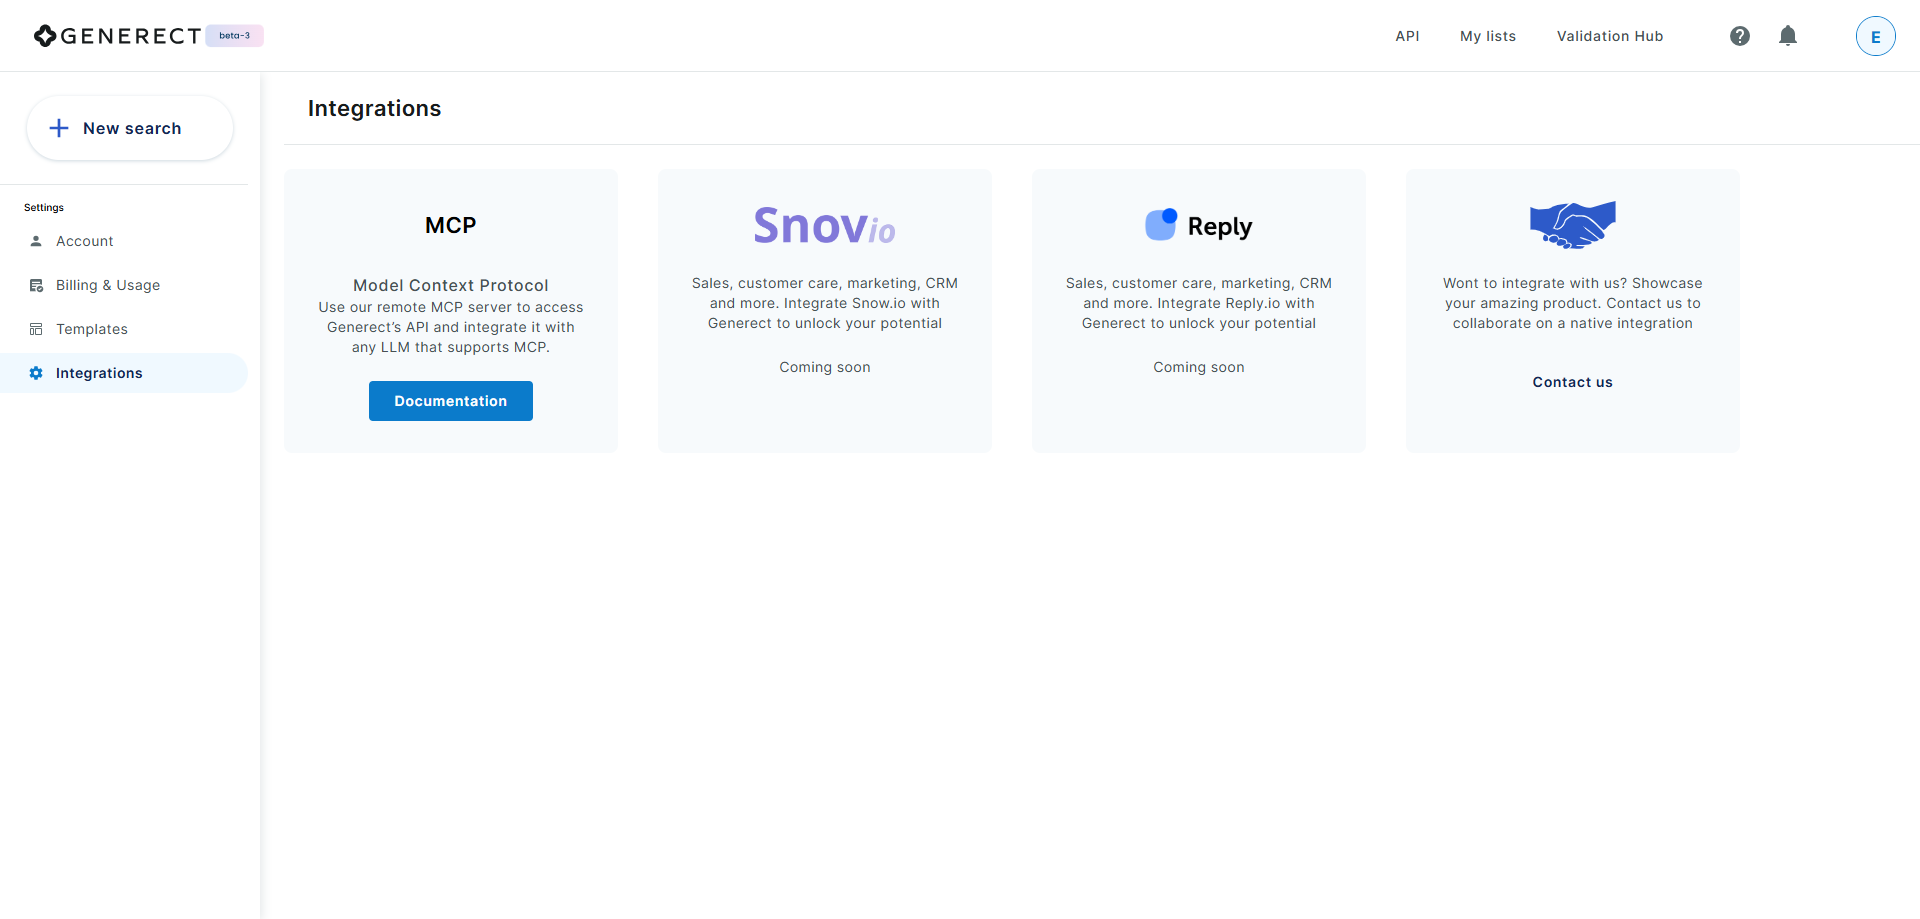This screenshot has width=1920, height=919.
Task: Click the native integration collaboration text
Action: [x=1573, y=303]
